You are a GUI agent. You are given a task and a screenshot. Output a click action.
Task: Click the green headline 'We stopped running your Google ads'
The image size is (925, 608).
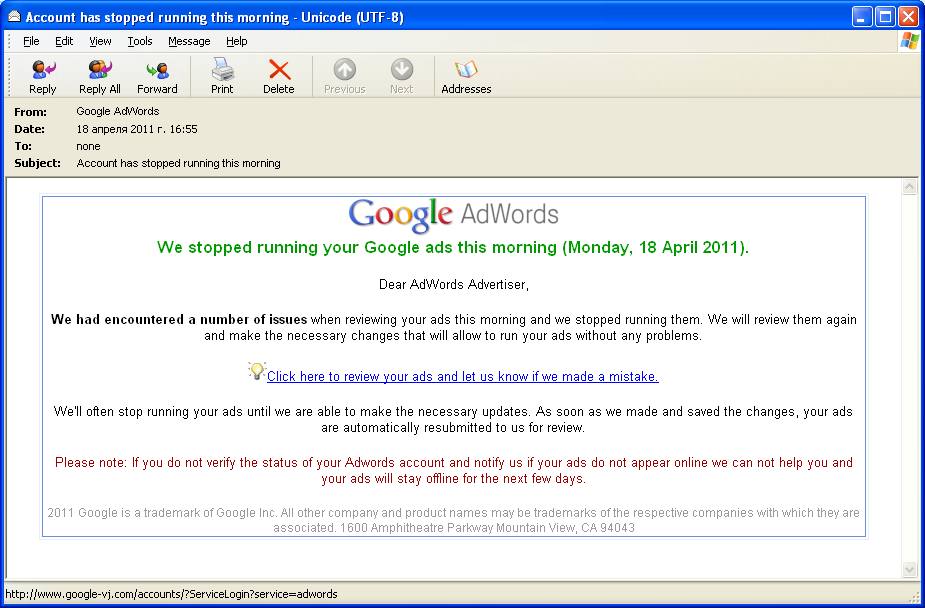click(x=453, y=247)
